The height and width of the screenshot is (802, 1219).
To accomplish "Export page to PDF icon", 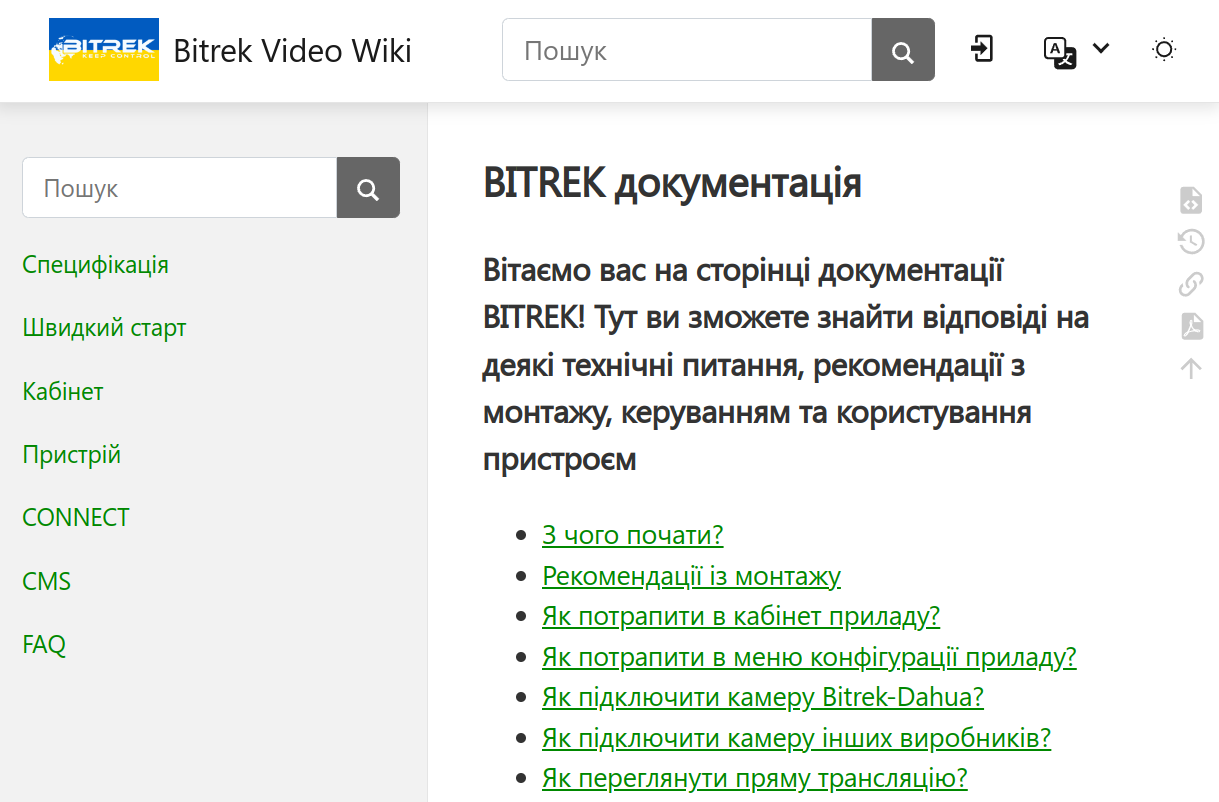I will (x=1191, y=326).
